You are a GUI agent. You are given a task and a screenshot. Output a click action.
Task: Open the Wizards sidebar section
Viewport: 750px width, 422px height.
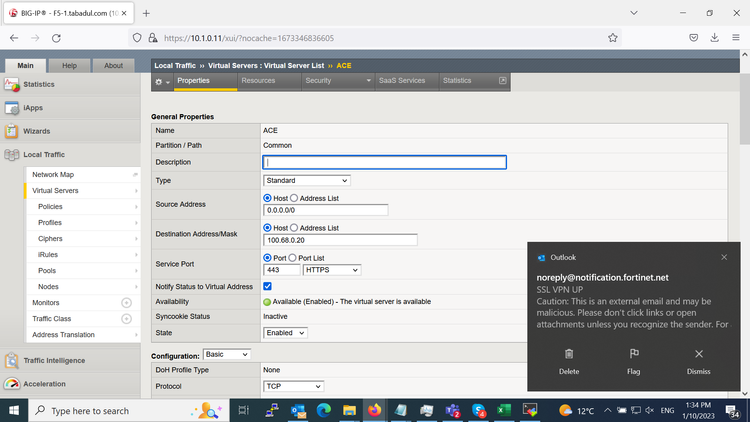(x=36, y=131)
